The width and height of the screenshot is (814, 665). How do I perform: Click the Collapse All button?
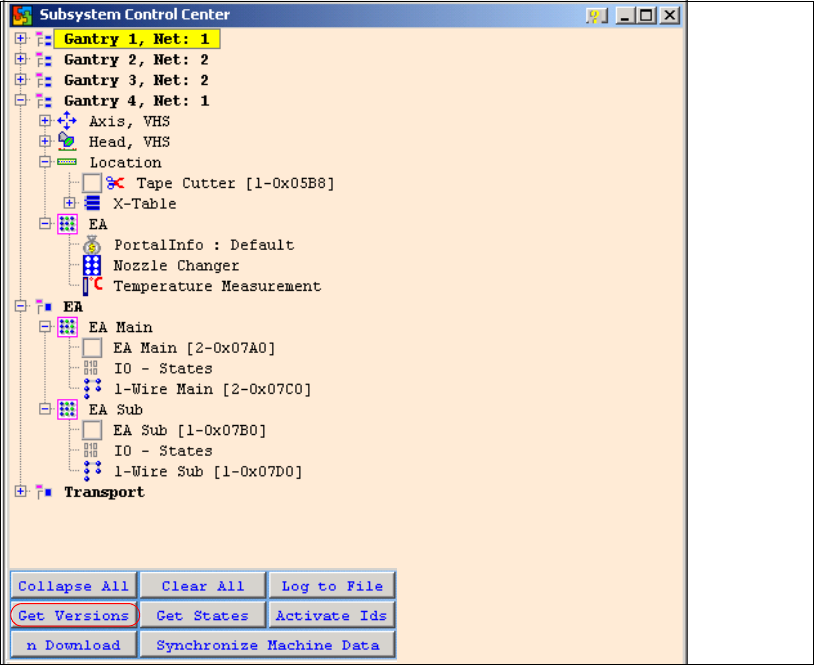coord(74,586)
